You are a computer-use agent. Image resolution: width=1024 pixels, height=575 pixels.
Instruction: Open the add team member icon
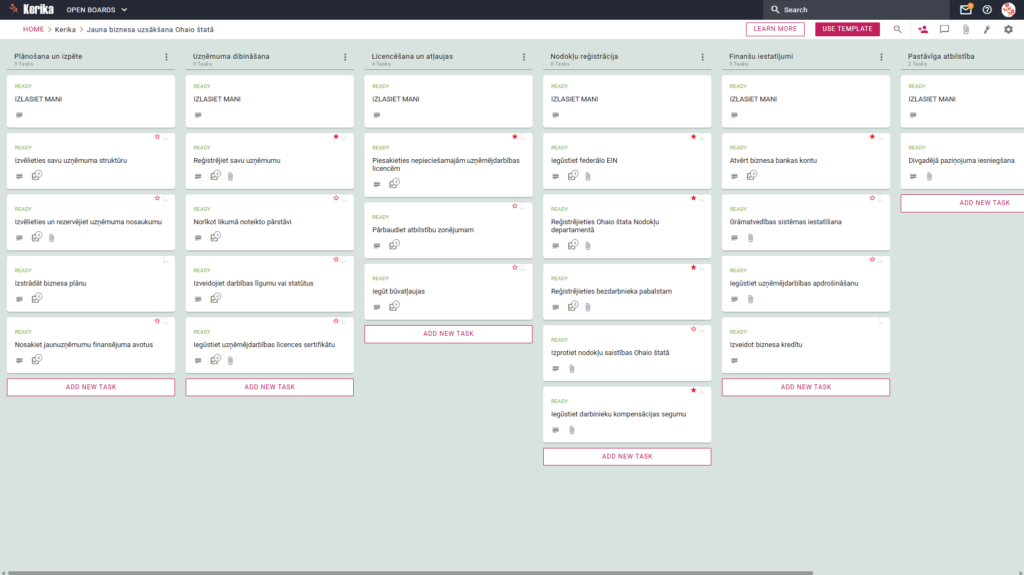[923, 29]
